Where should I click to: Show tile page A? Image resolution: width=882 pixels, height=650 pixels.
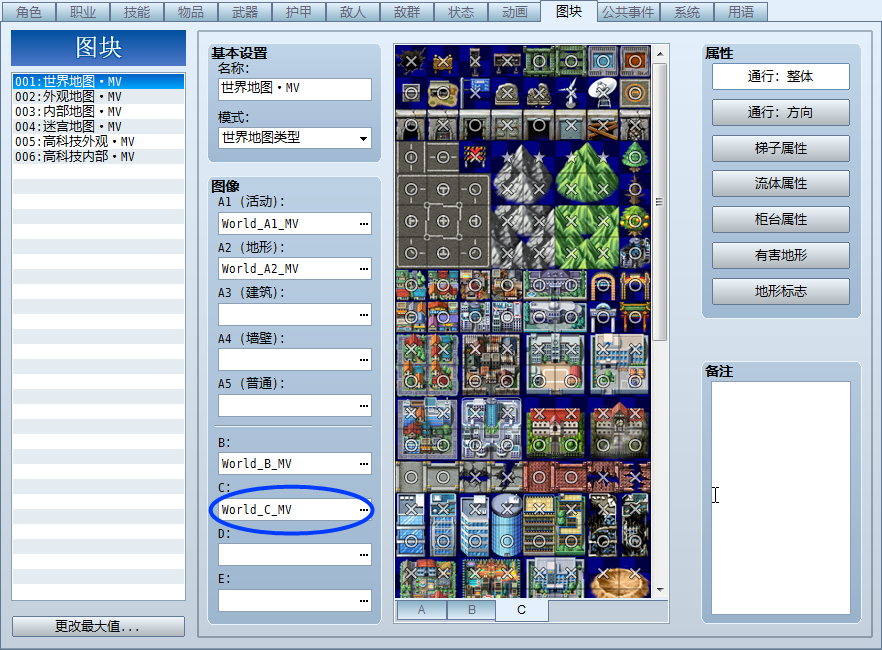[421, 610]
